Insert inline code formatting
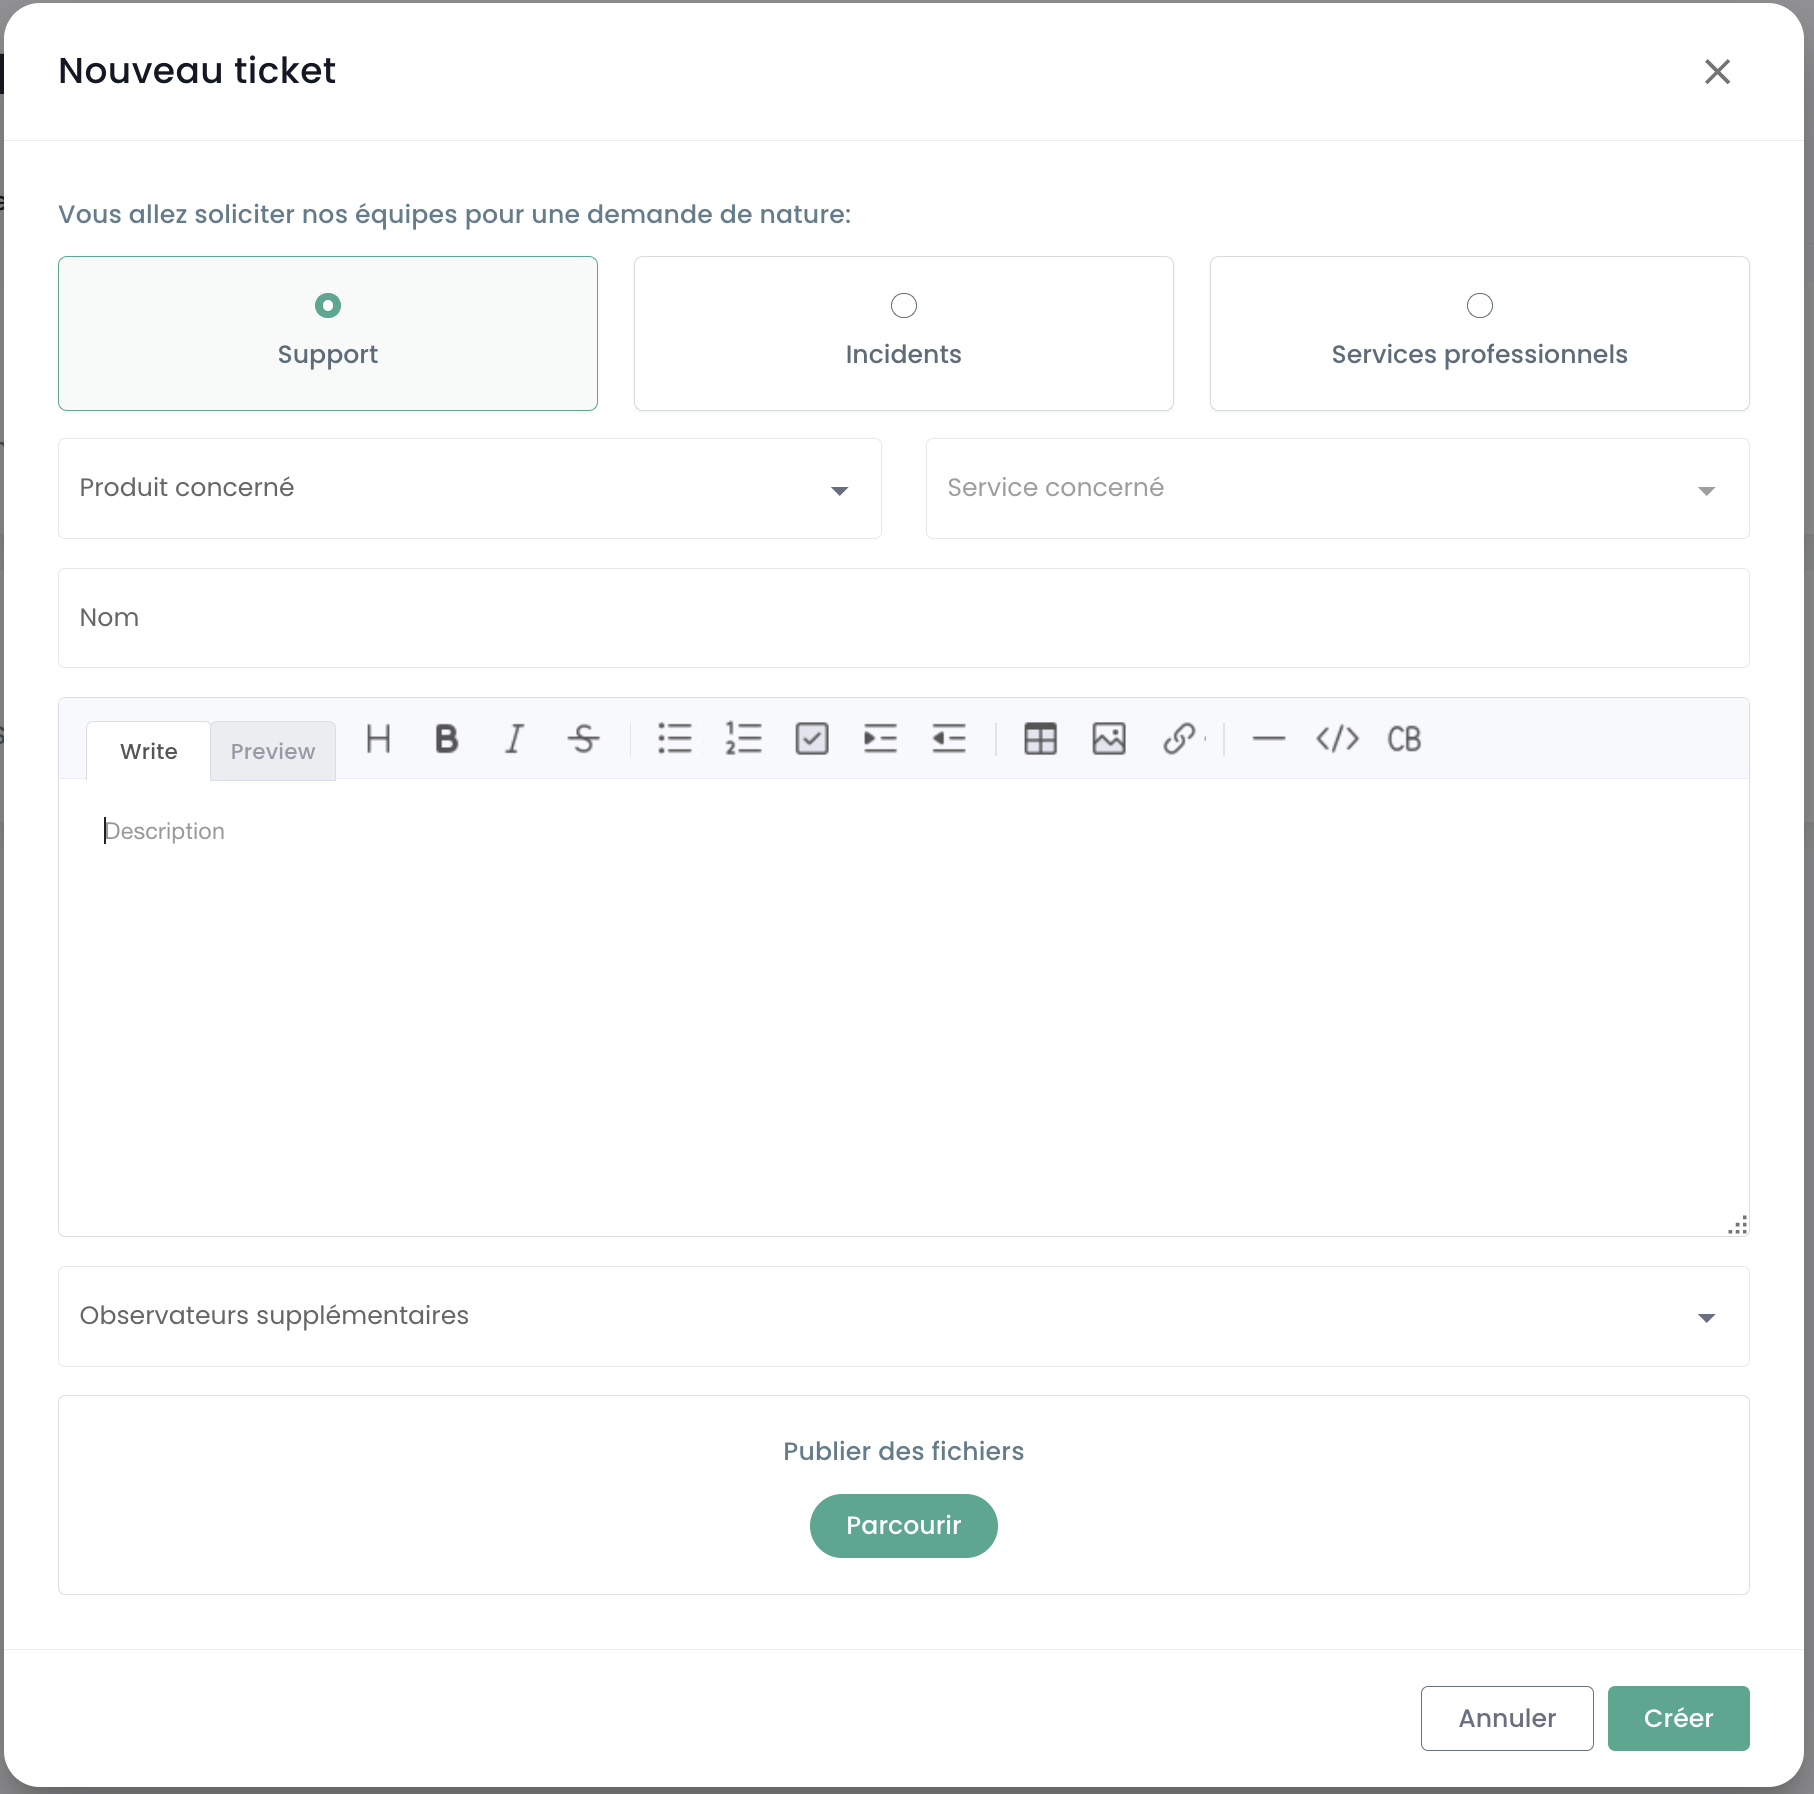Screen dimensions: 1814x1794 [1337, 739]
